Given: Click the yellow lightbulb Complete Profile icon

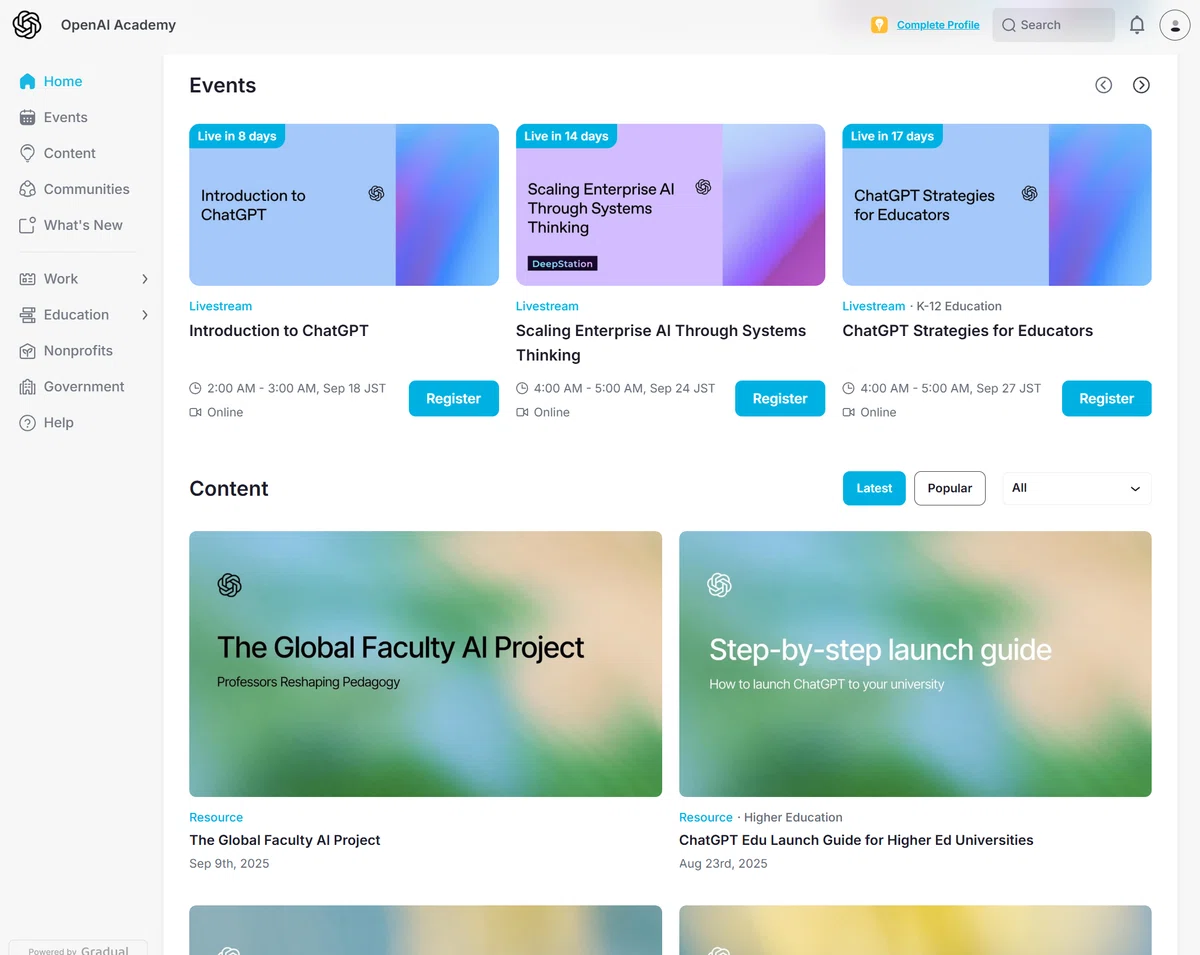Looking at the screenshot, I should pos(879,25).
